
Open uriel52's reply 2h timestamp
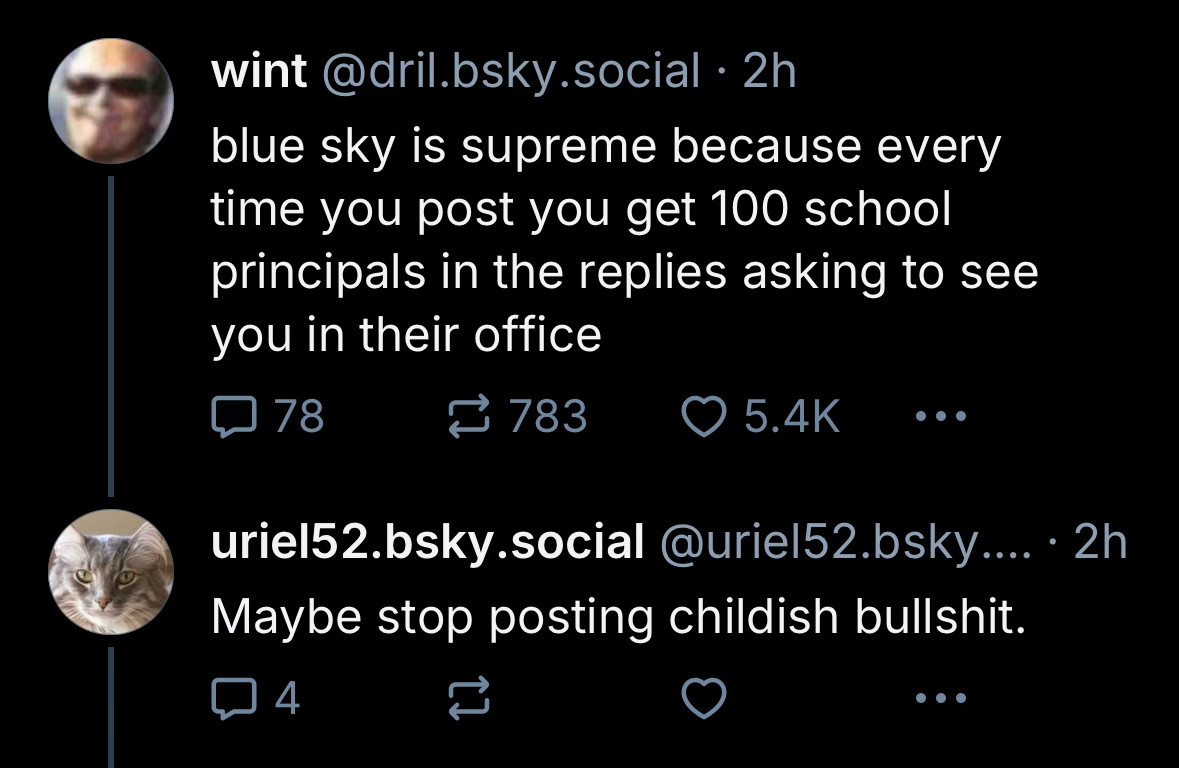[x=1101, y=542]
